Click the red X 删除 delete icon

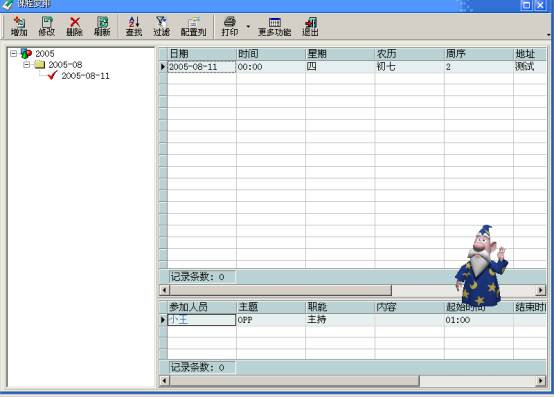click(x=75, y=26)
